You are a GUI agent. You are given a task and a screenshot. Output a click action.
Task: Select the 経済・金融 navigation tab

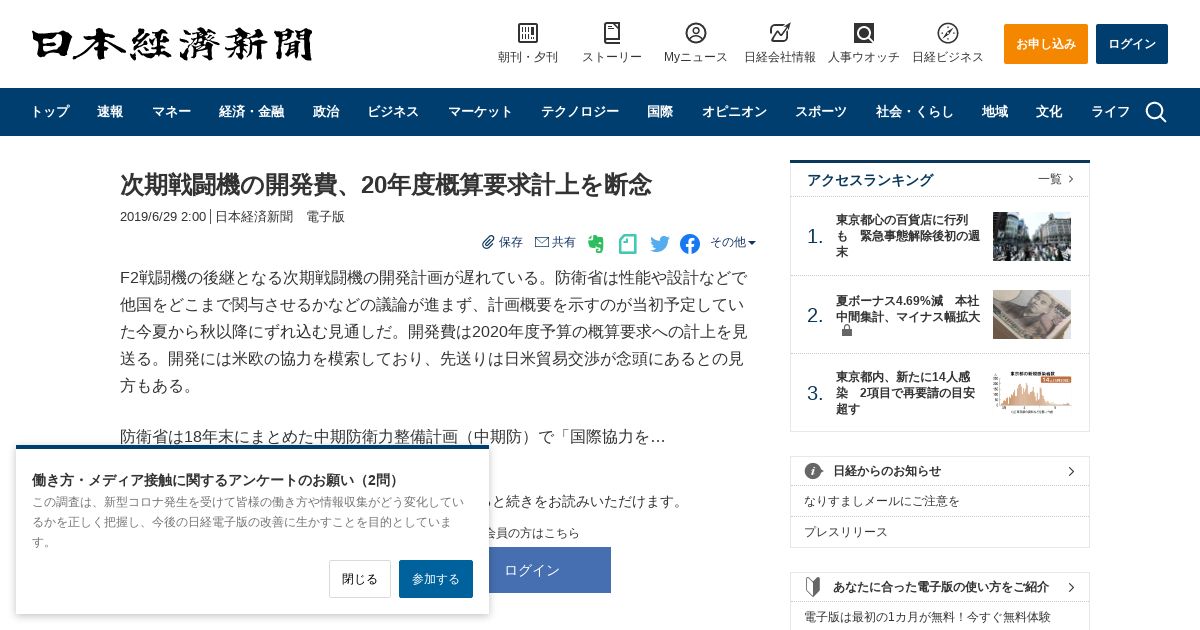pyautogui.click(x=251, y=112)
